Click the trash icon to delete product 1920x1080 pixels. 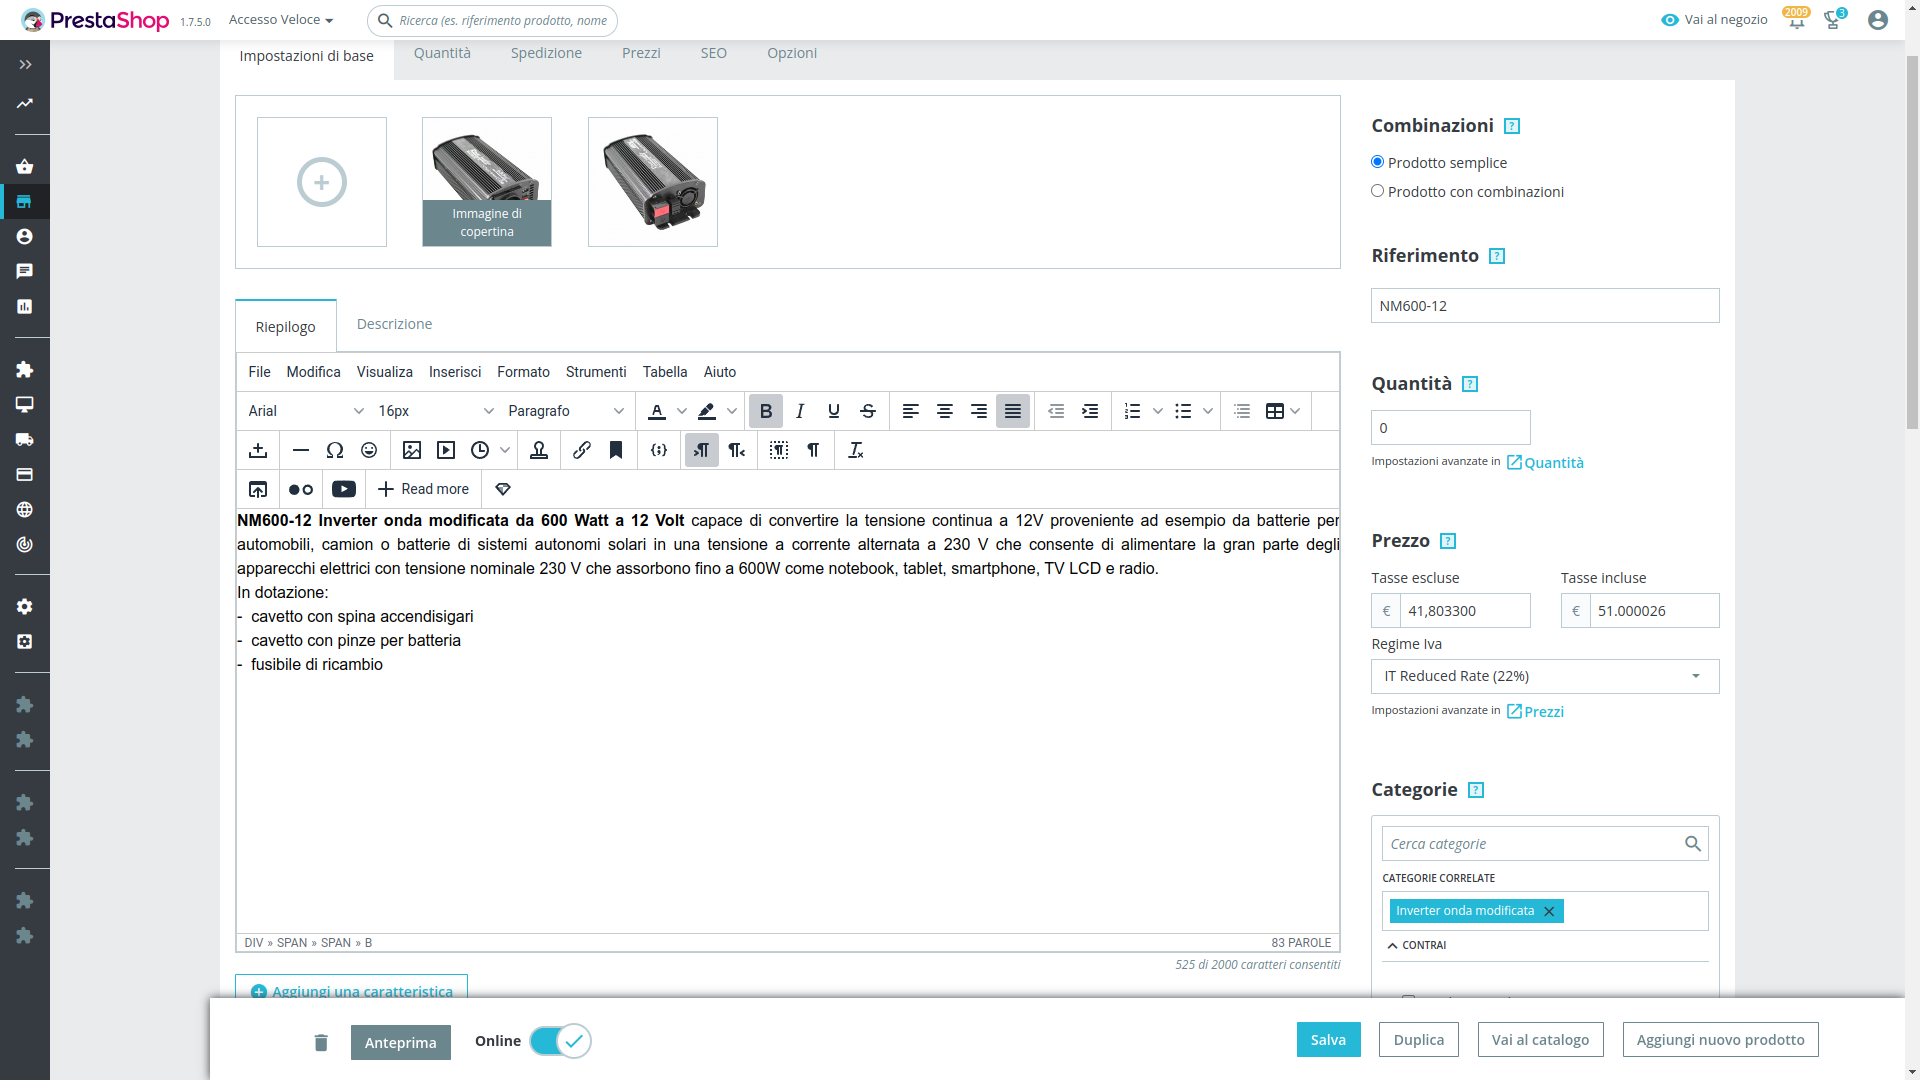click(321, 1043)
